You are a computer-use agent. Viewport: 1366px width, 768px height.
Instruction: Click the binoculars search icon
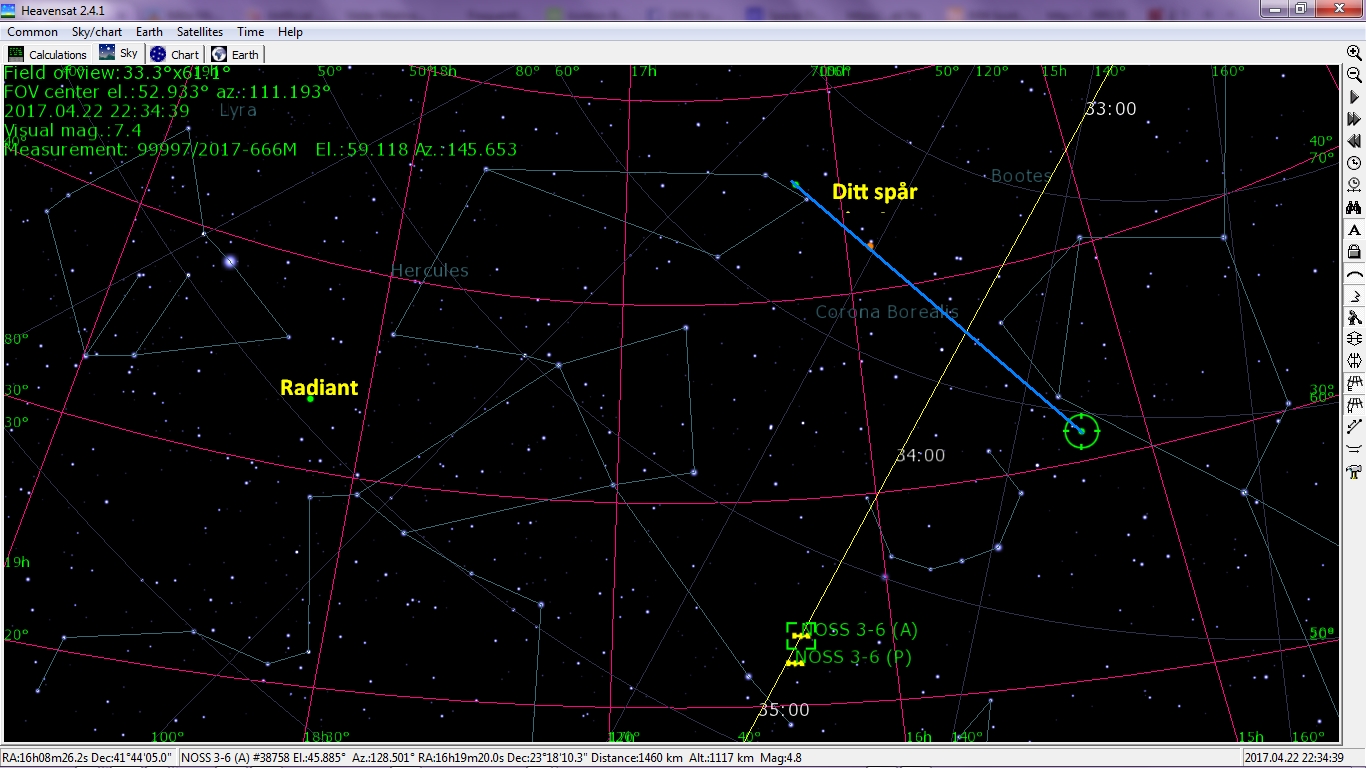pyautogui.click(x=1355, y=207)
